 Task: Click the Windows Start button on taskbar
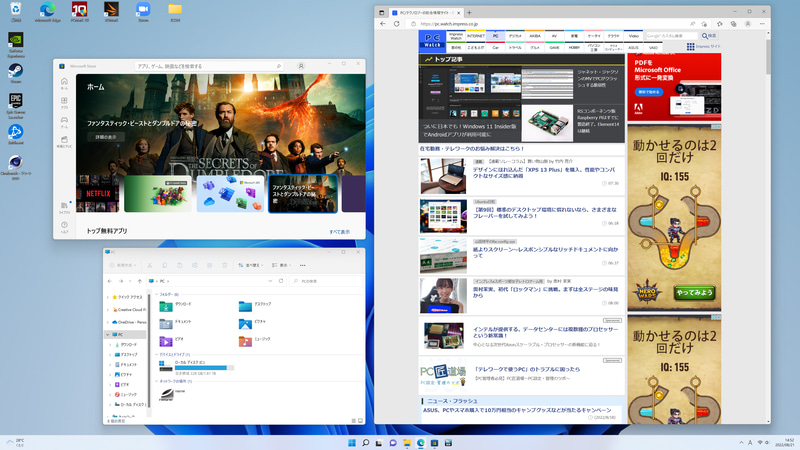click(x=352, y=443)
